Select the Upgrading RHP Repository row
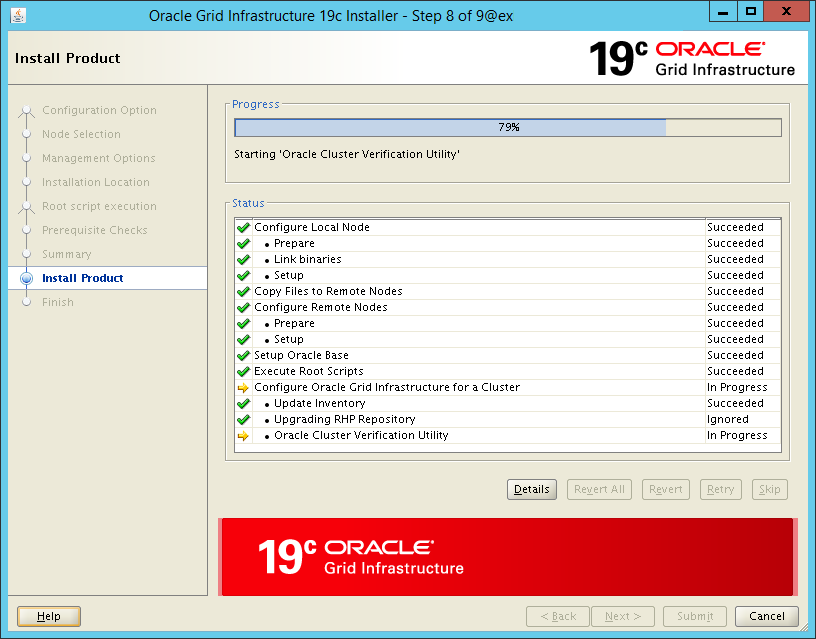Viewport: 816px width, 639px height. (508, 419)
